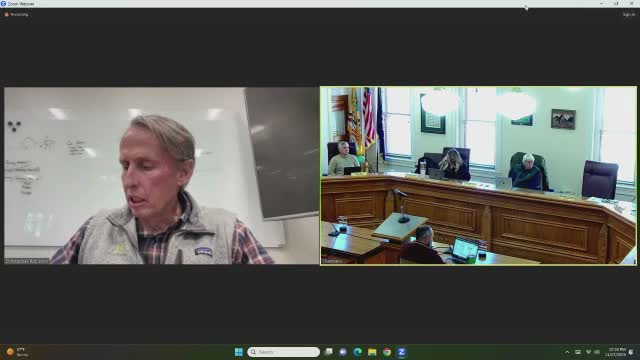Open the network status icon
Viewport: 640px width, 360px height.
pyautogui.click(x=588, y=352)
